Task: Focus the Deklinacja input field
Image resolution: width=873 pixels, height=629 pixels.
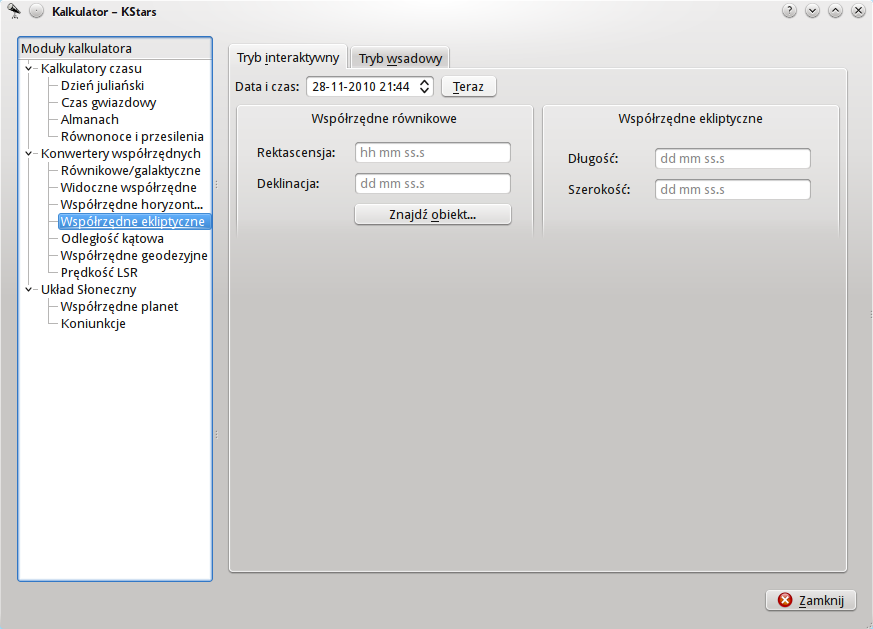Action: pyautogui.click(x=432, y=184)
